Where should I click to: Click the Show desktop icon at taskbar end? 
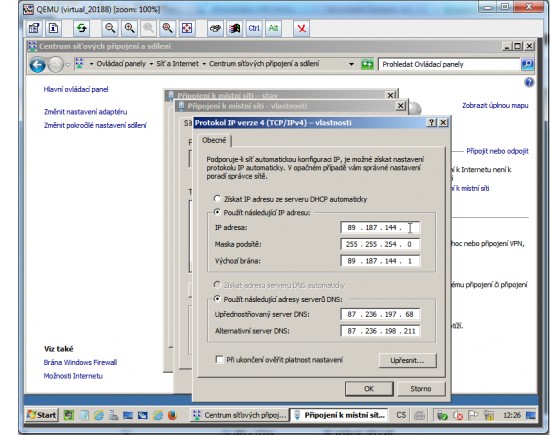[x=530, y=415]
